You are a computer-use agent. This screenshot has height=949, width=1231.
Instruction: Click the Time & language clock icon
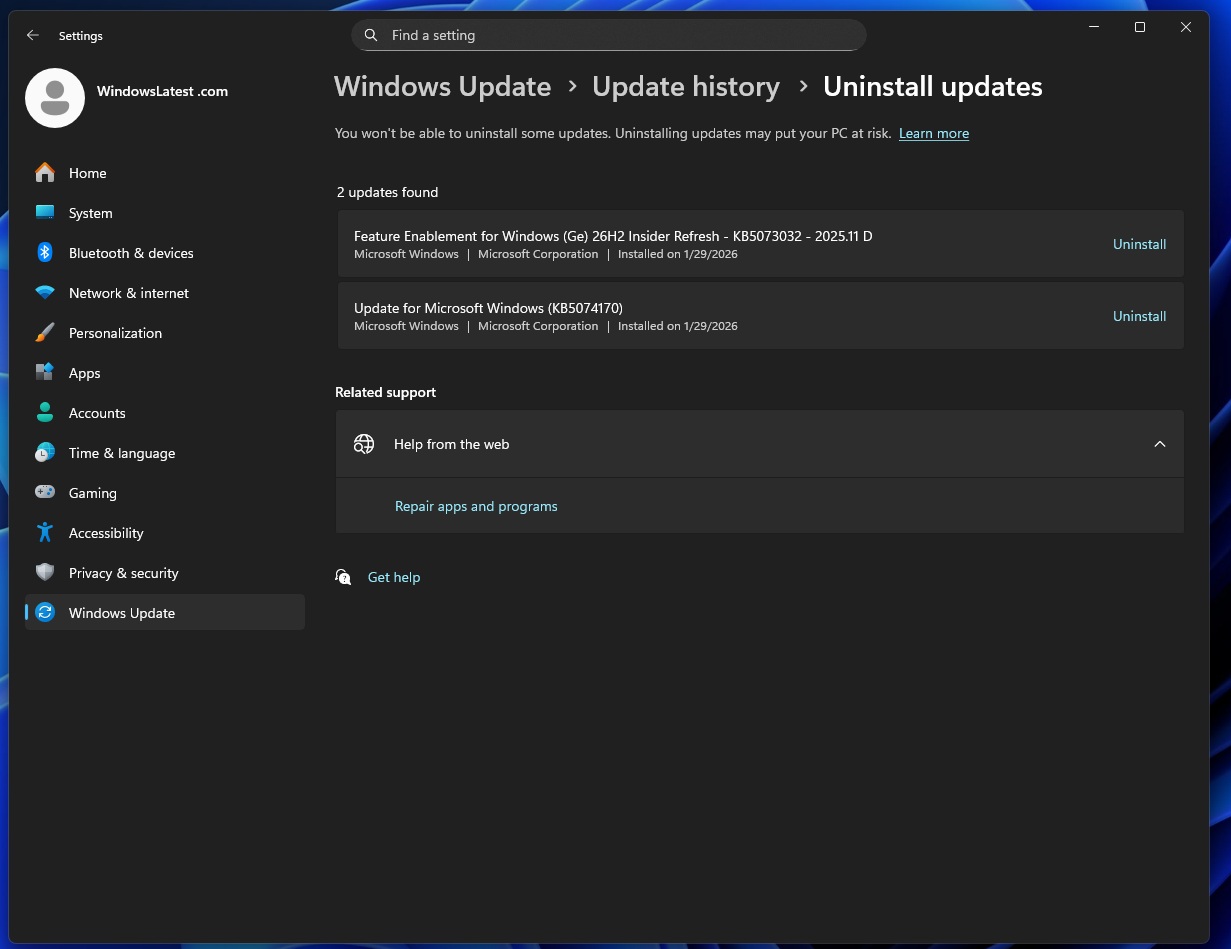44,453
